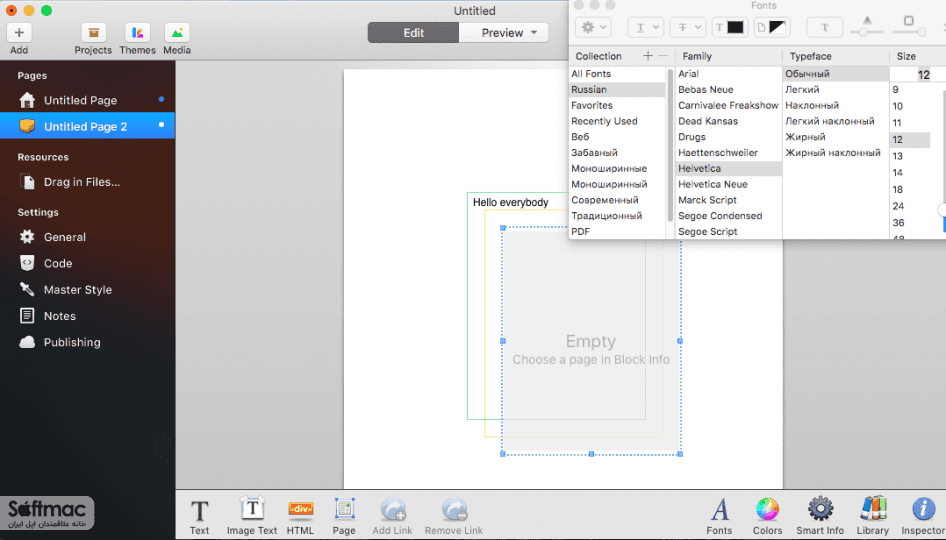Click the text shadow T button in Fonts panel
946x540 pixels.
click(824, 27)
